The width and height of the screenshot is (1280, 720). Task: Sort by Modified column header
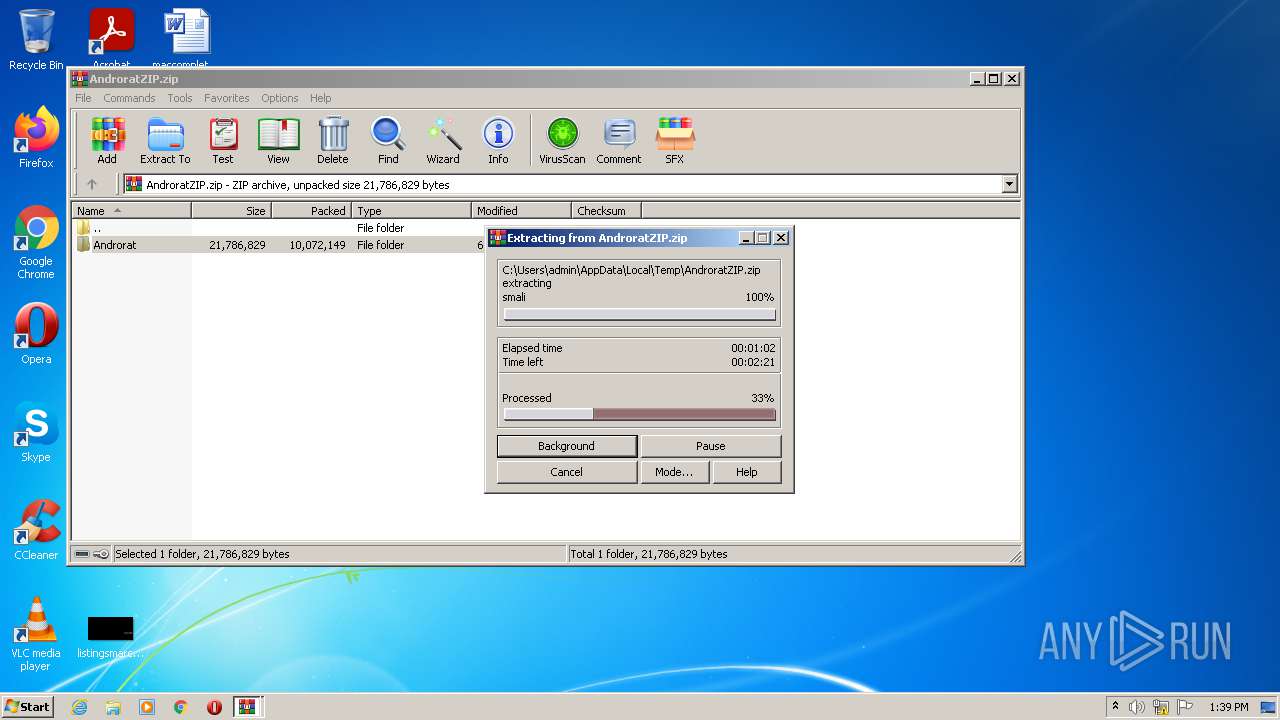[x=521, y=211]
